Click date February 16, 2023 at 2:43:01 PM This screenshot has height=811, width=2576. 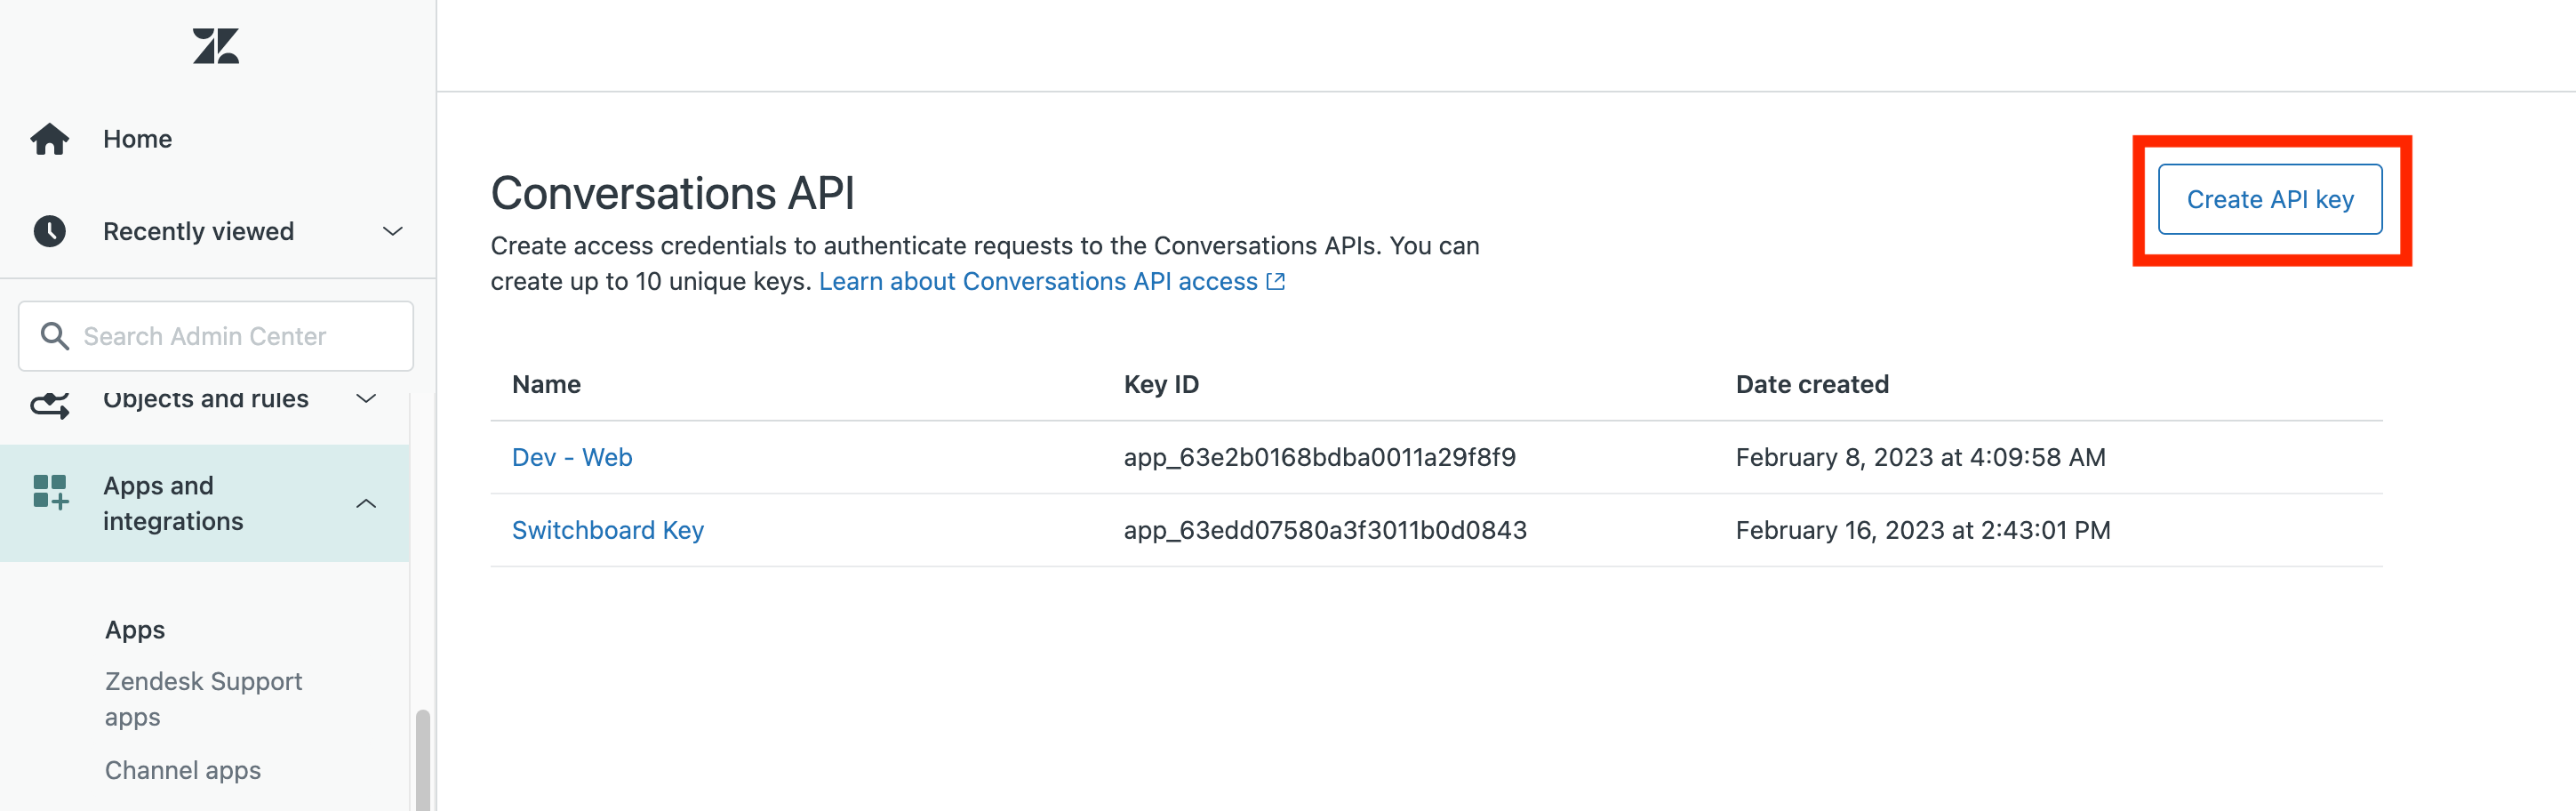pyautogui.click(x=1923, y=530)
